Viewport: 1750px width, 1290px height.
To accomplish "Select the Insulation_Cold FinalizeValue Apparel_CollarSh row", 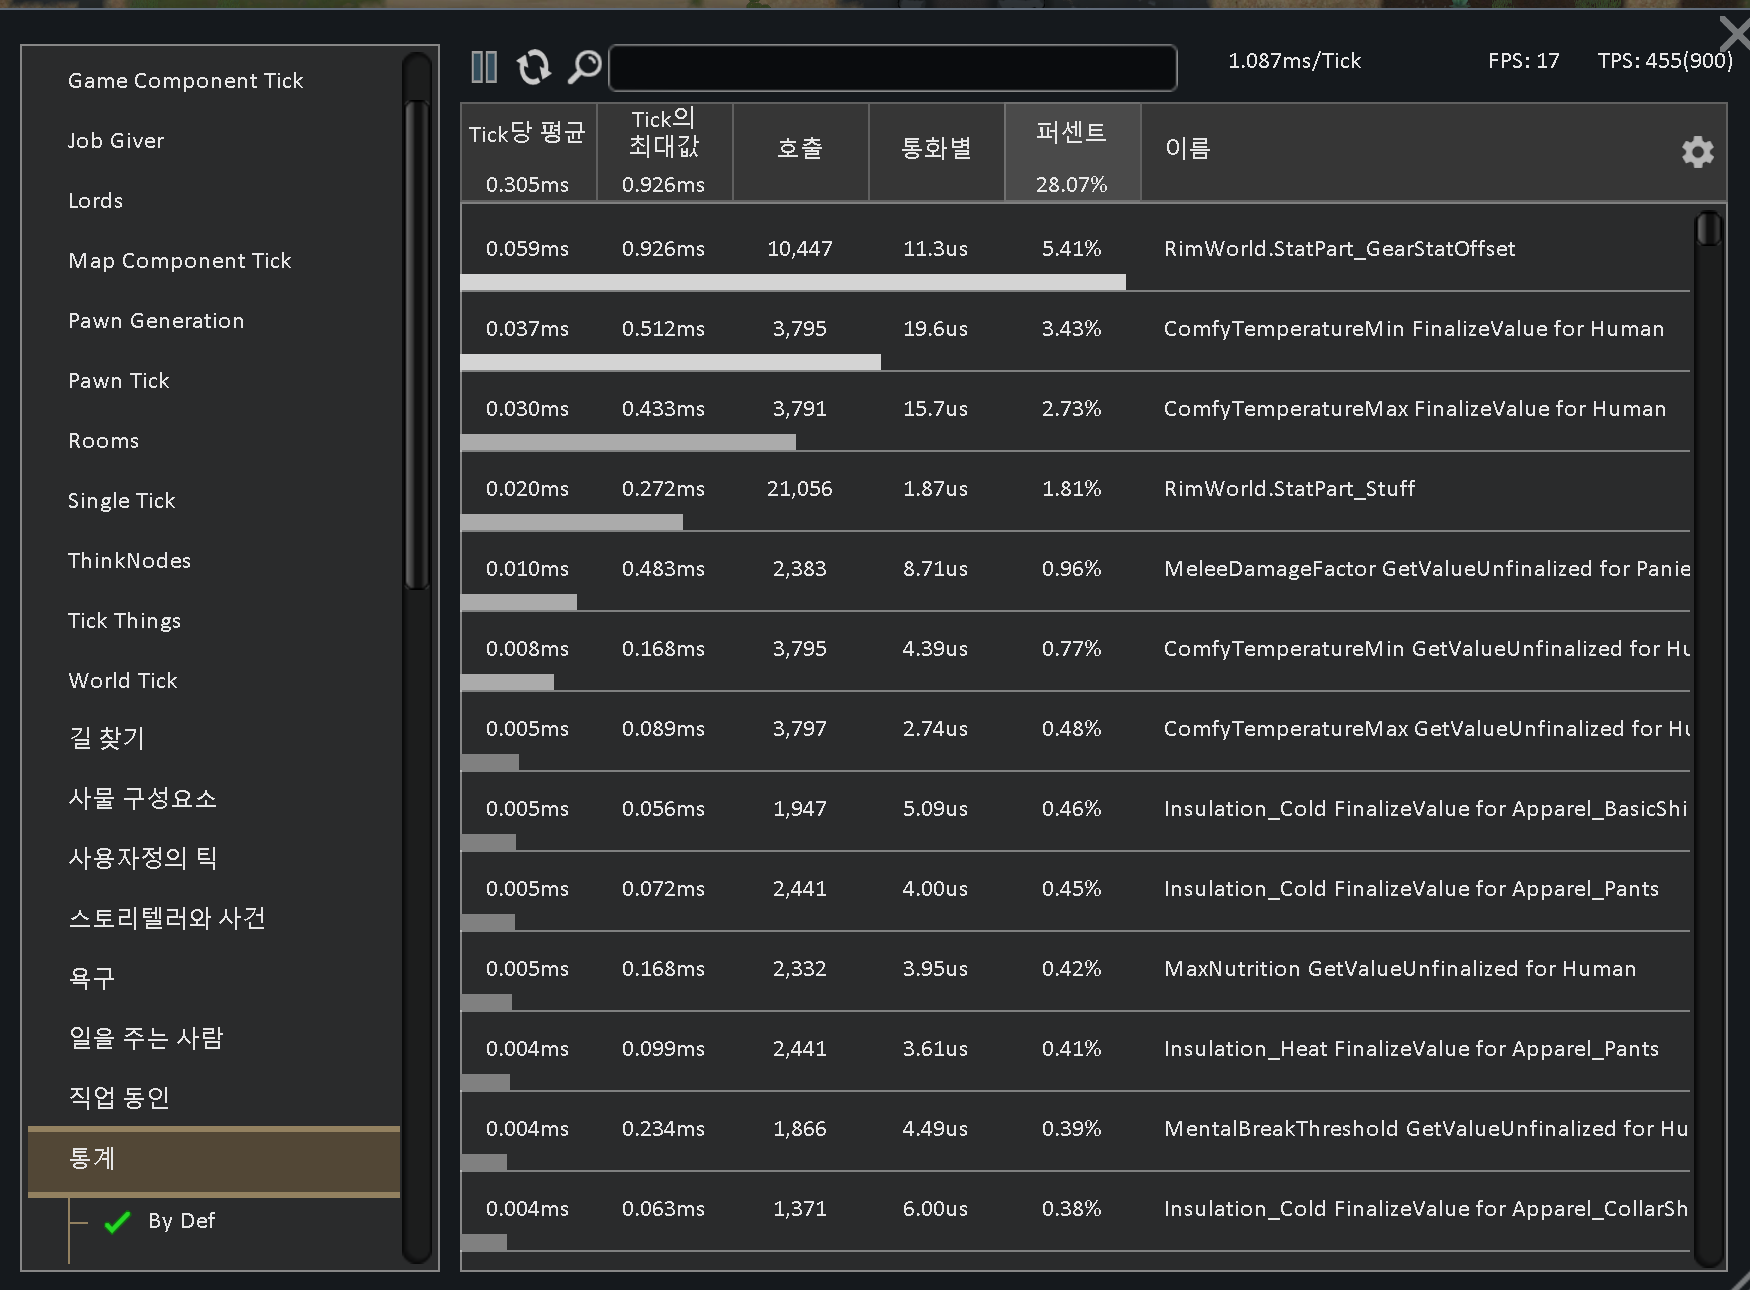I will 1075,1209.
